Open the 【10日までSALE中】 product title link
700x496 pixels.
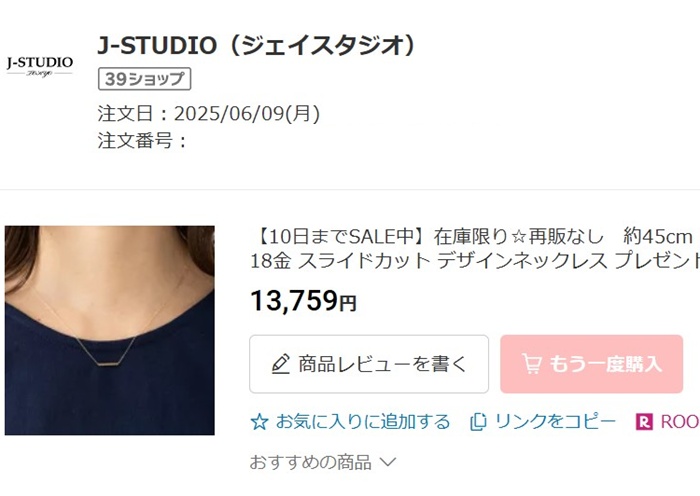475,237
